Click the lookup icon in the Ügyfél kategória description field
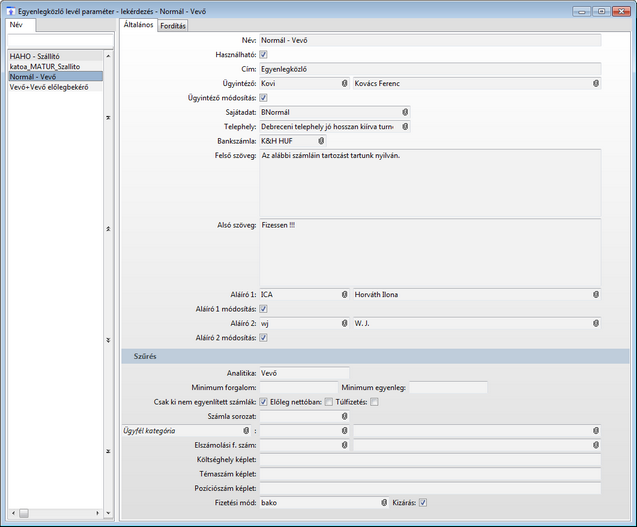 coord(596,431)
